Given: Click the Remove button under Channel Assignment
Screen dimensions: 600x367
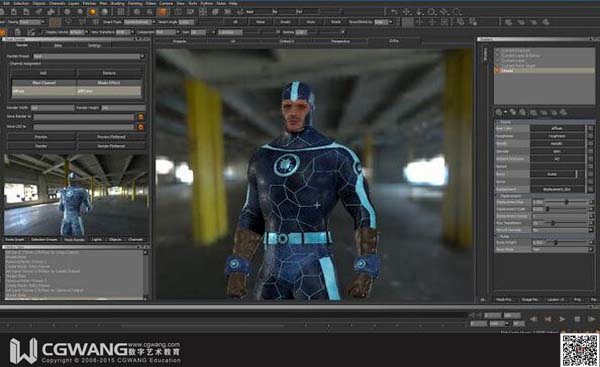Looking at the screenshot, I should tap(109, 73).
